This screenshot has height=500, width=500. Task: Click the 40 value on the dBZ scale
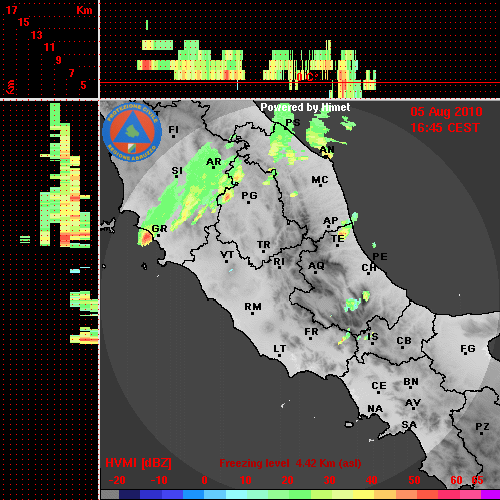pos(372,480)
